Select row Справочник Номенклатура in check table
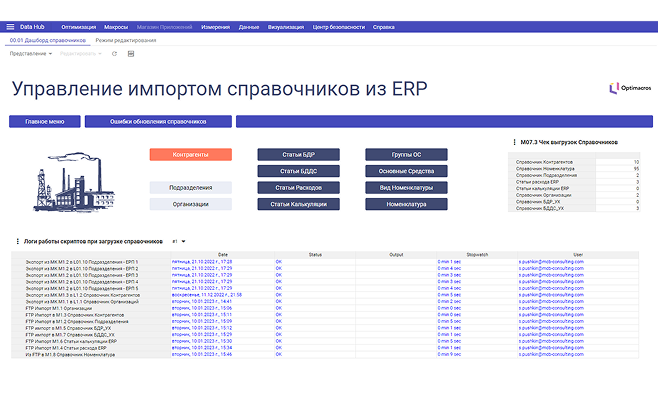The height and width of the screenshot is (400, 658). [x=574, y=169]
